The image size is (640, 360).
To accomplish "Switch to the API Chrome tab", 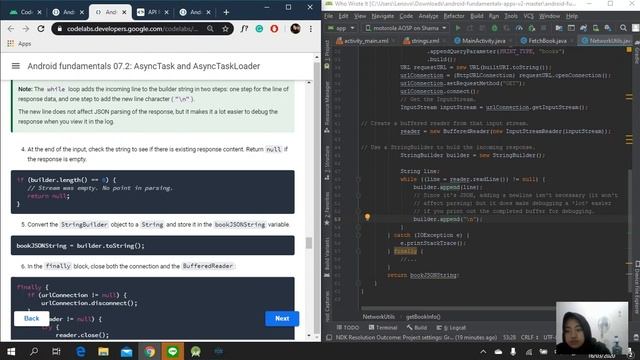I will (152, 12).
